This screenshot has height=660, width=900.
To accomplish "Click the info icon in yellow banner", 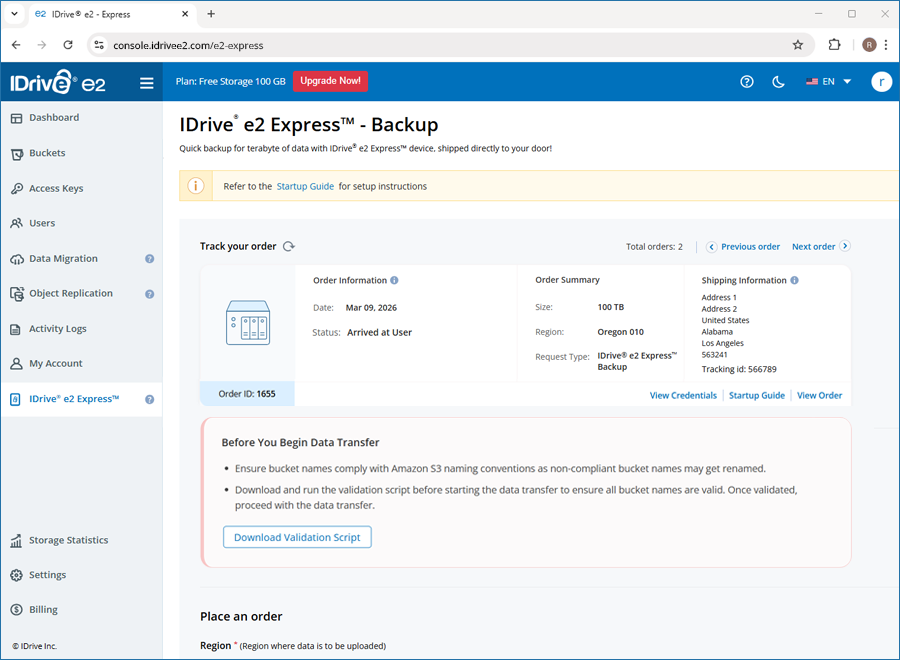I will 196,186.
